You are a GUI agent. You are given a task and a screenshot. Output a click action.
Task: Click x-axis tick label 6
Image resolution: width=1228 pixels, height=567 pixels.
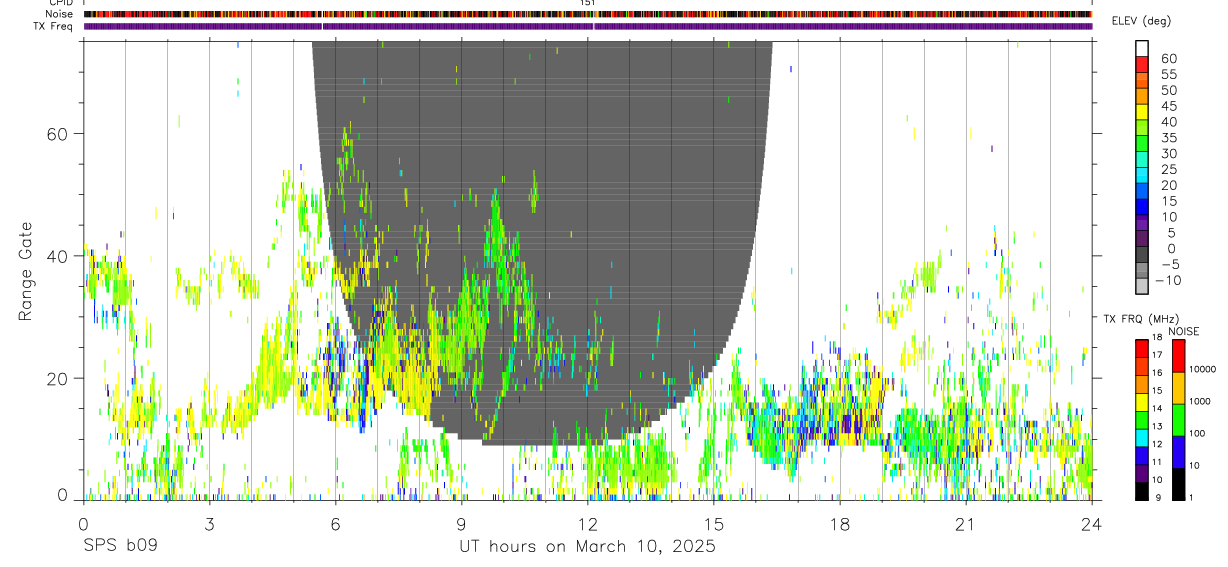pos(335,524)
